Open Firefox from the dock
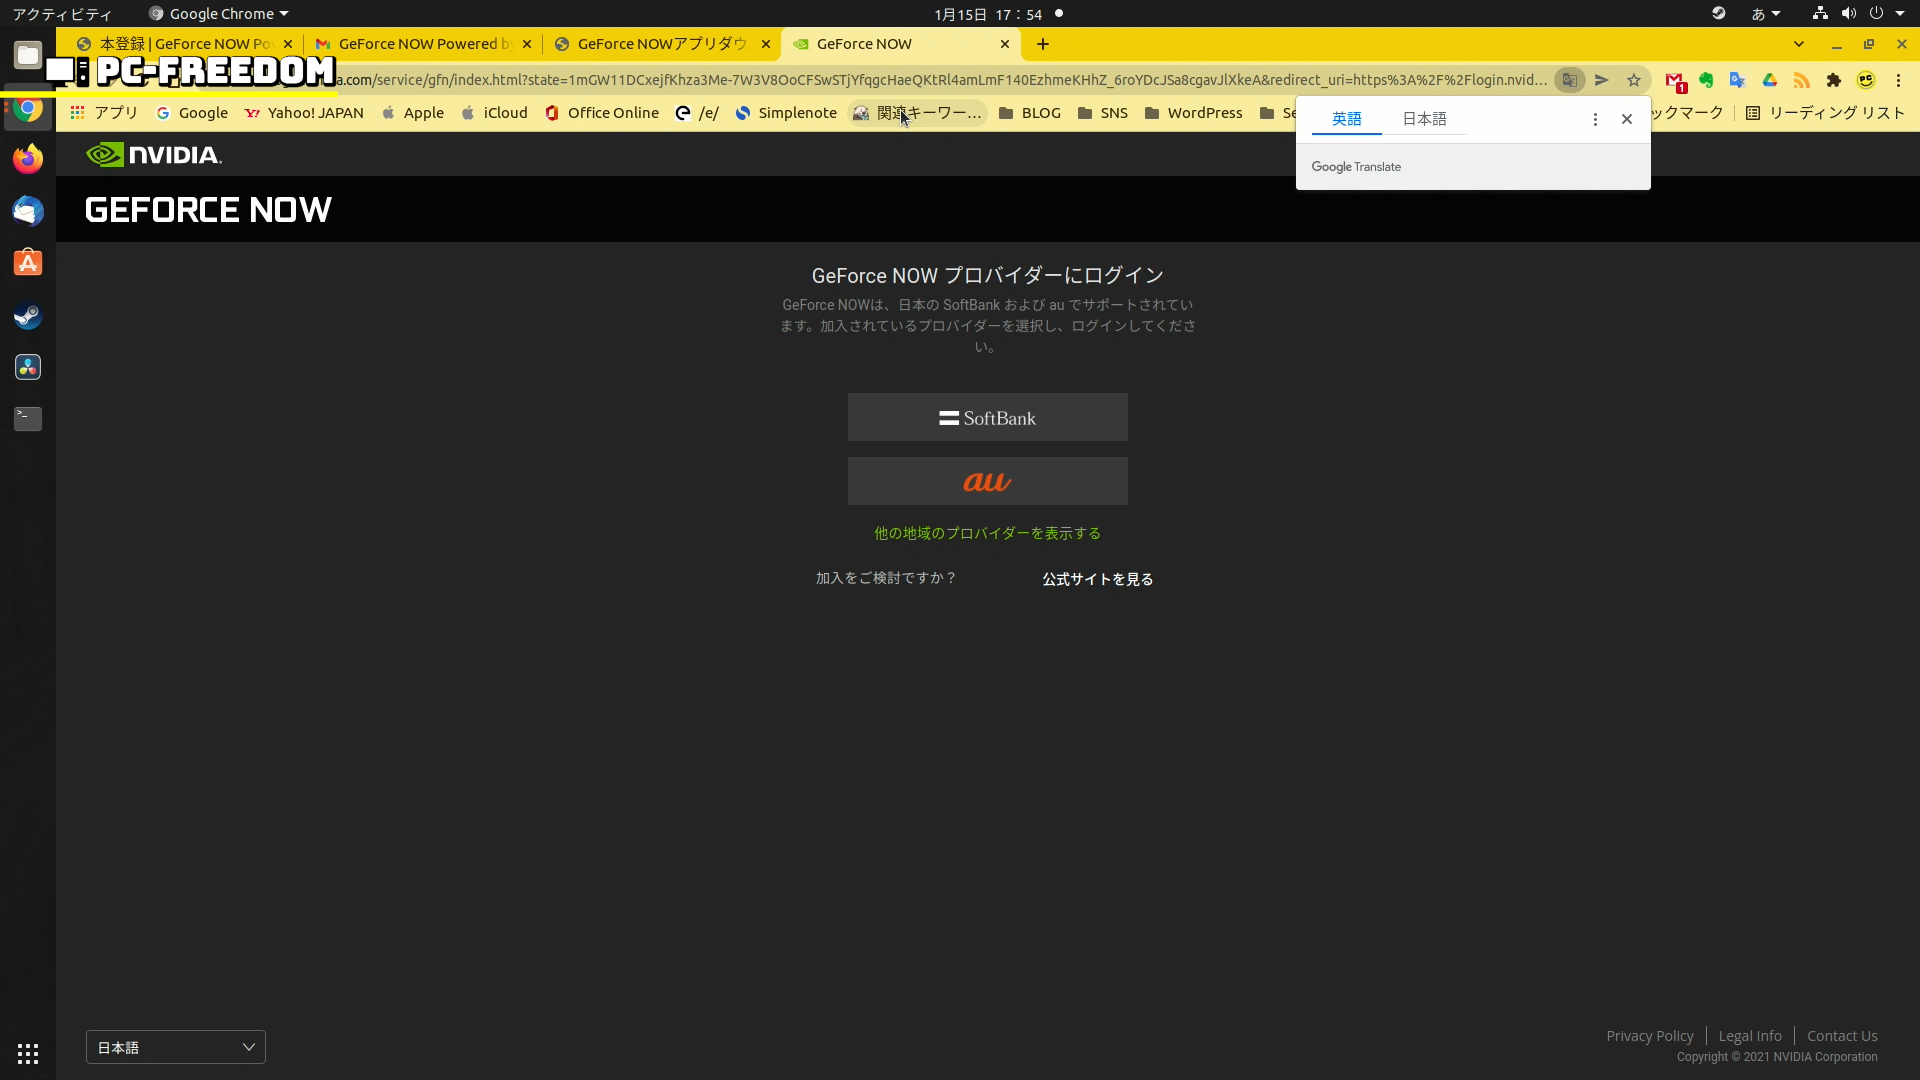Viewport: 1920px width, 1080px height. [x=28, y=159]
